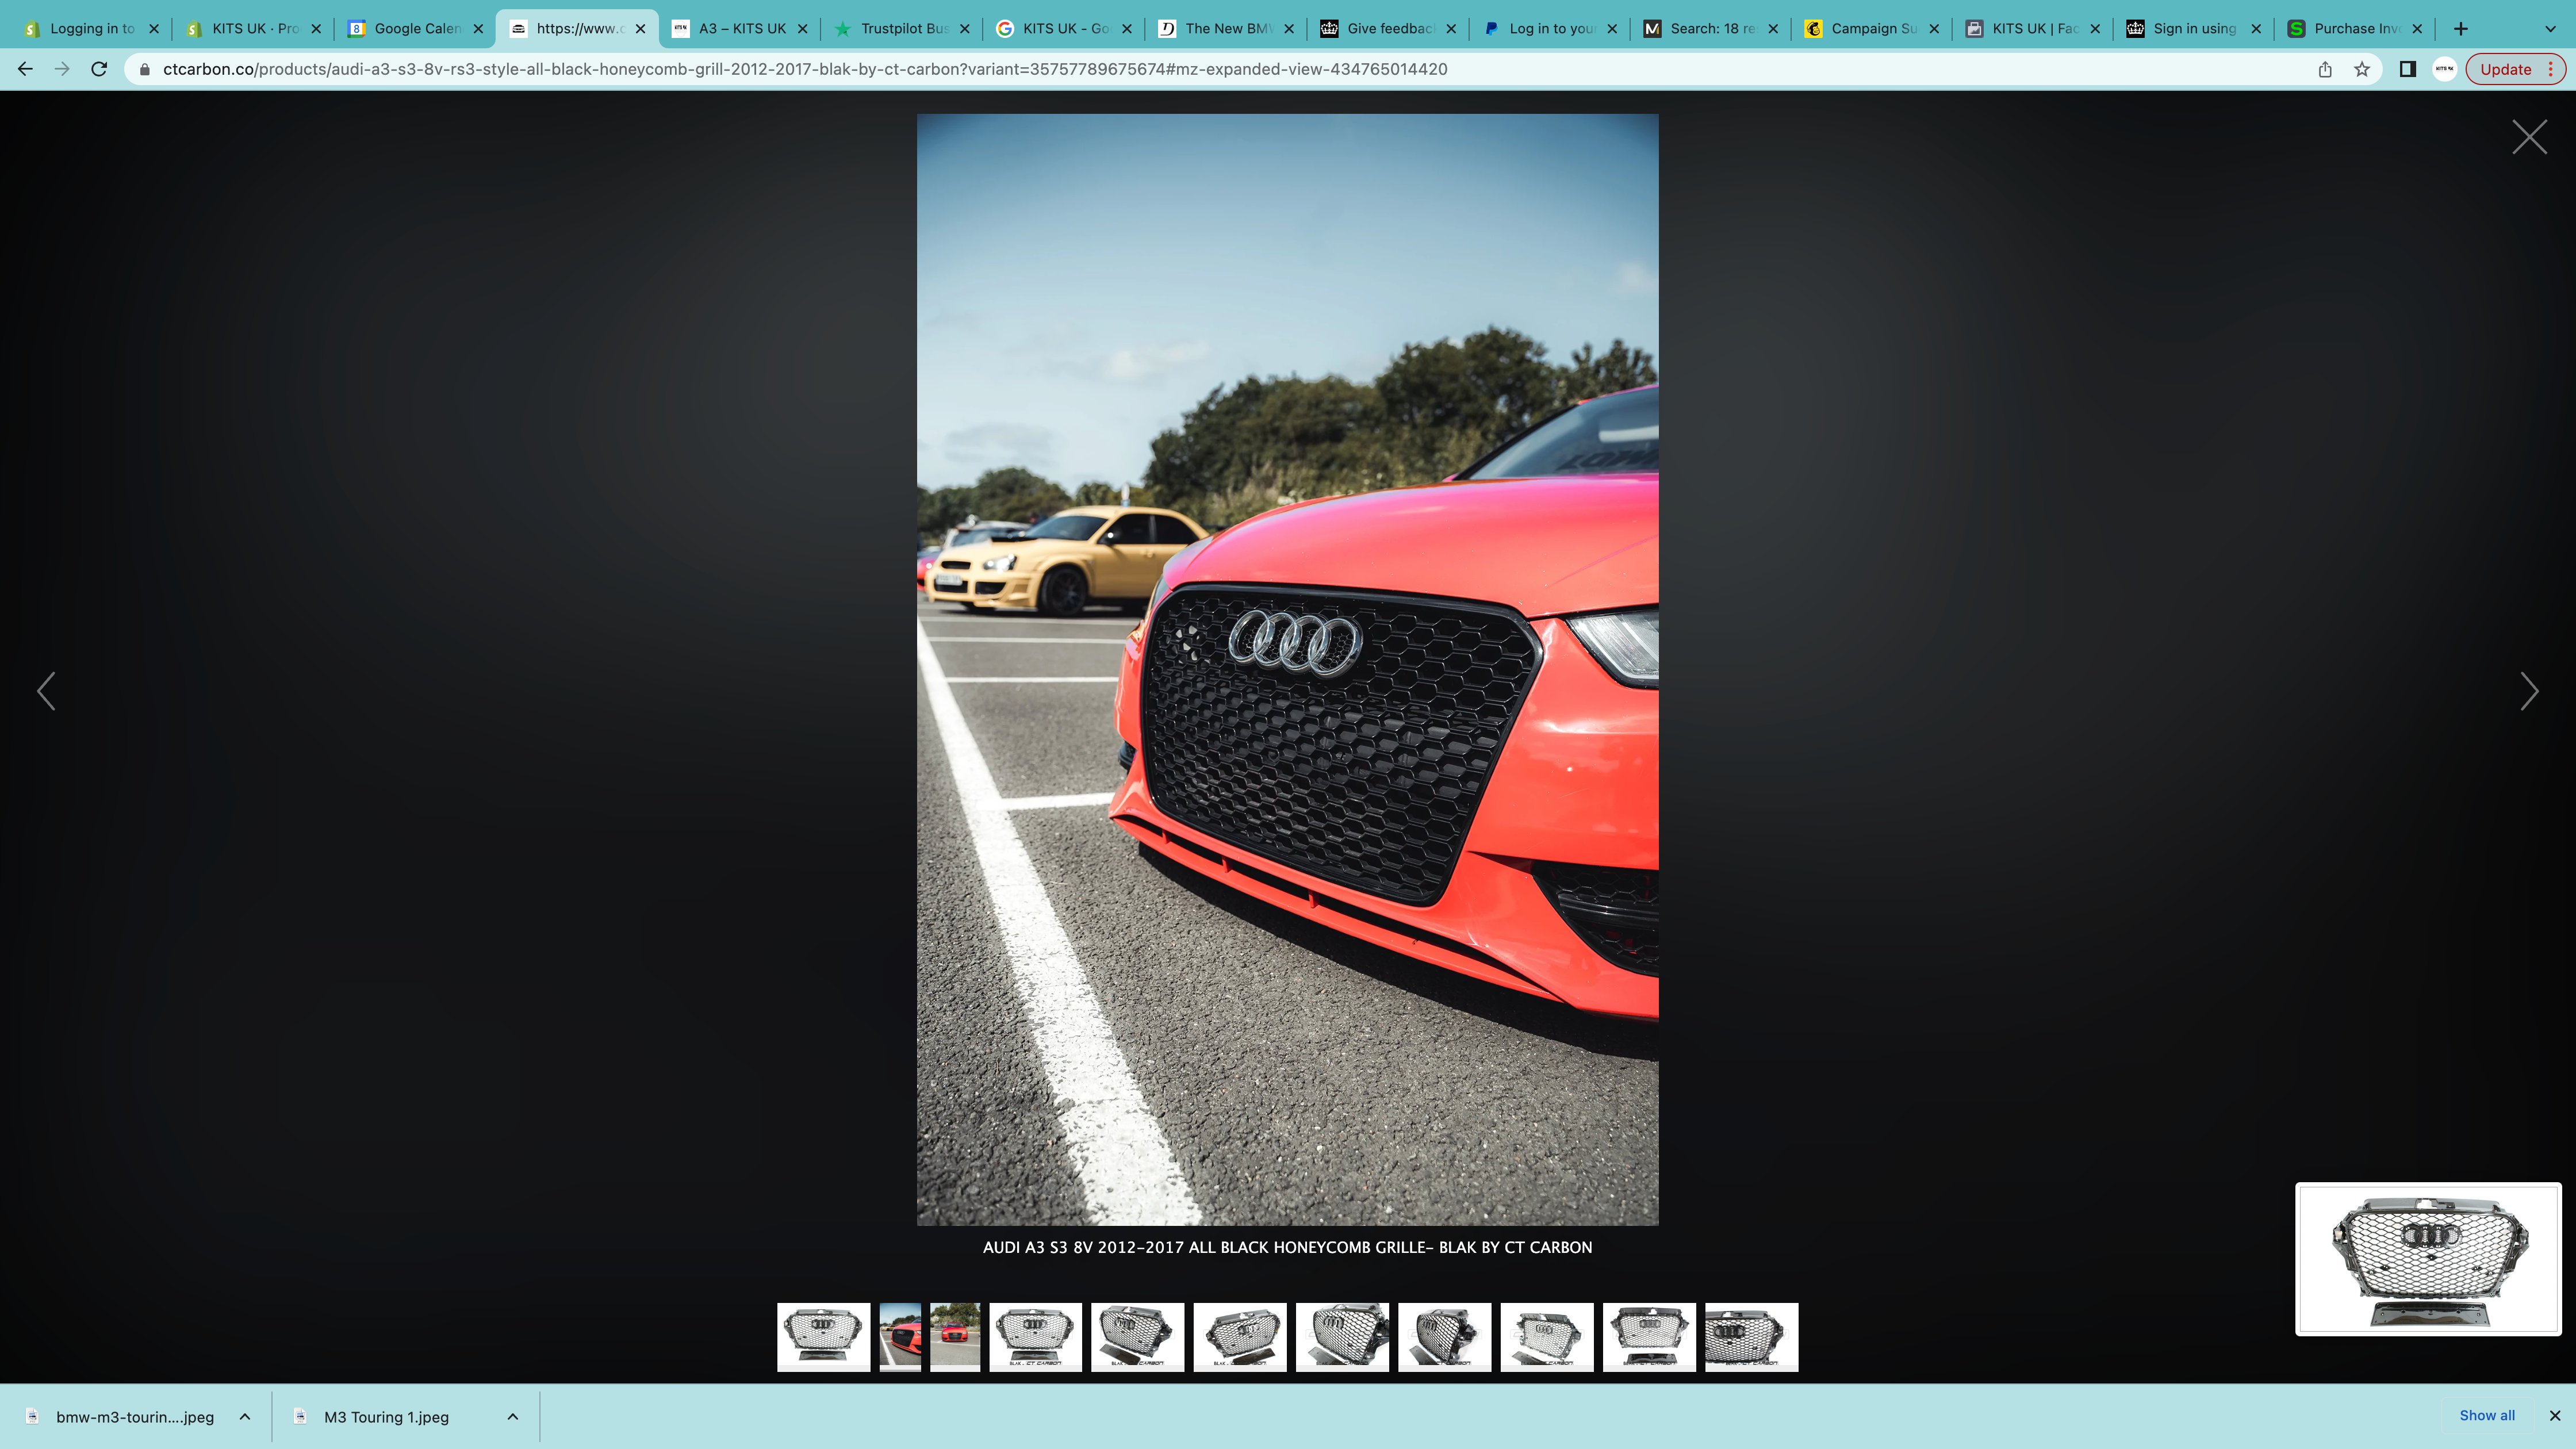Select seventh thumbnail, grille close-up
The image size is (2576, 1449).
(1342, 1337)
